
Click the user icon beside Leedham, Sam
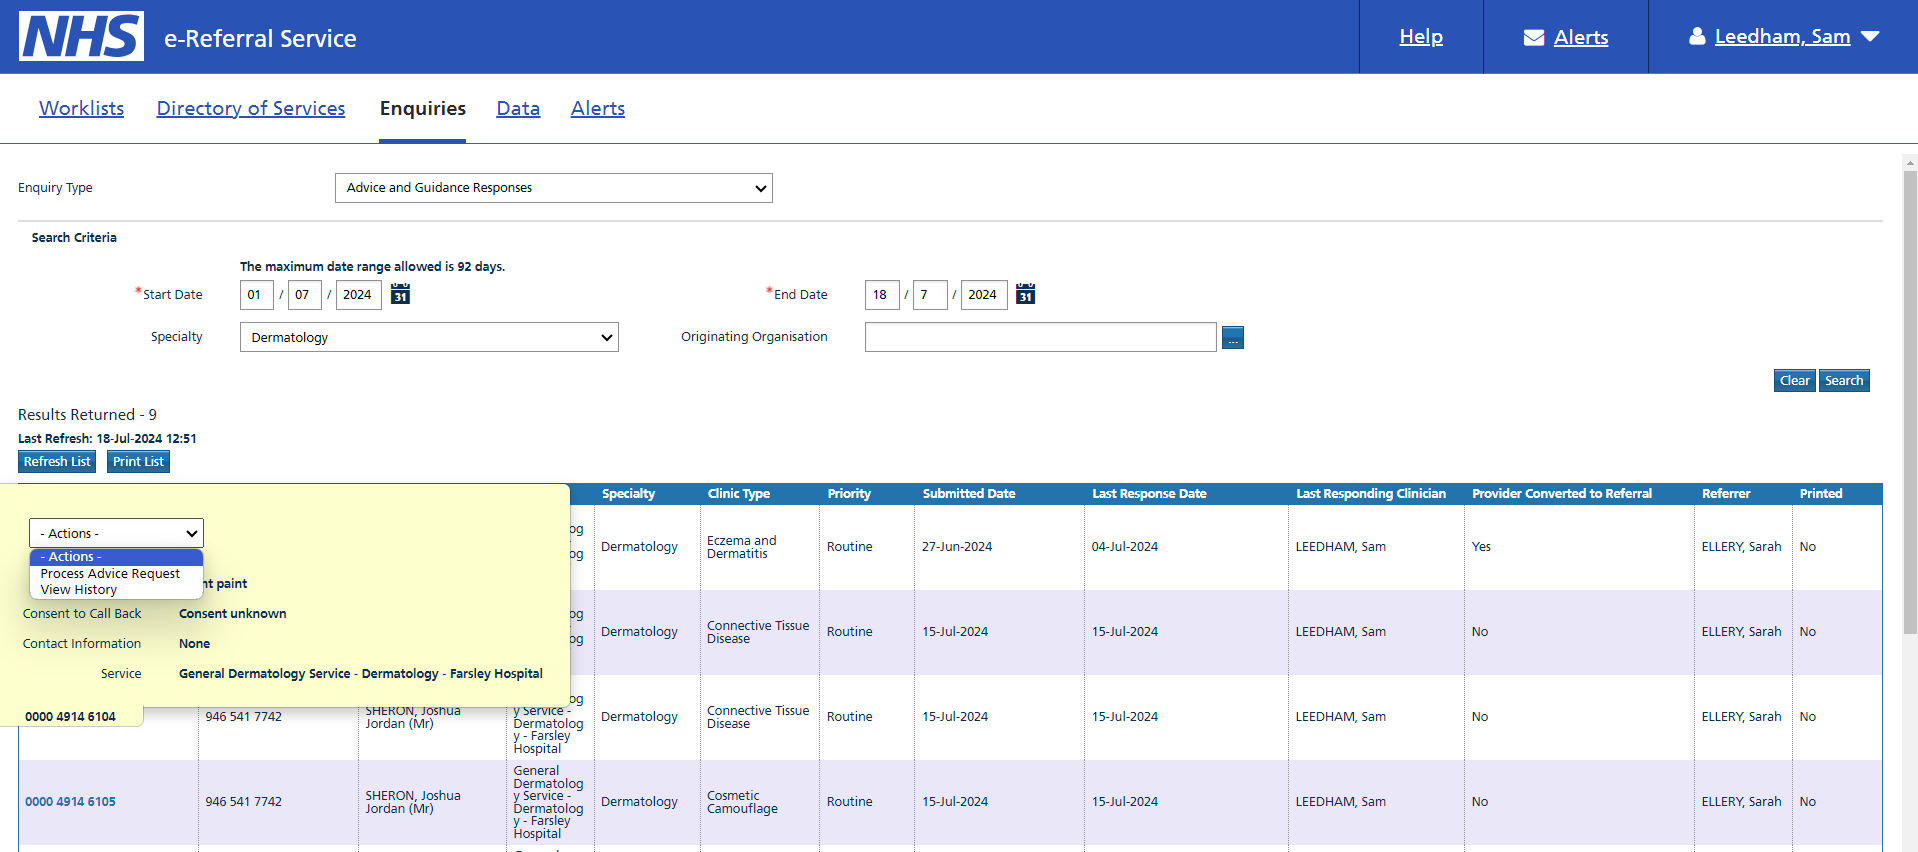tap(1697, 36)
